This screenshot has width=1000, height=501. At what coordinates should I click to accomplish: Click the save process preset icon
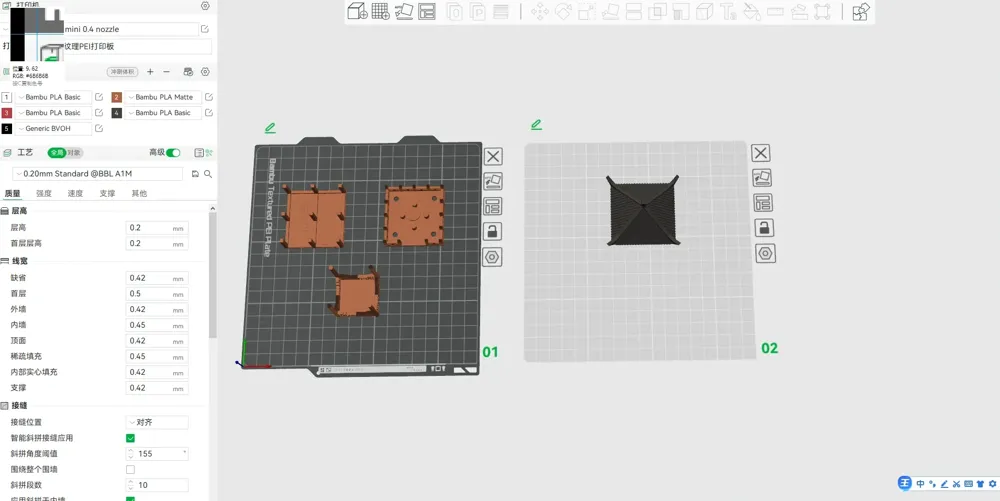click(x=195, y=174)
